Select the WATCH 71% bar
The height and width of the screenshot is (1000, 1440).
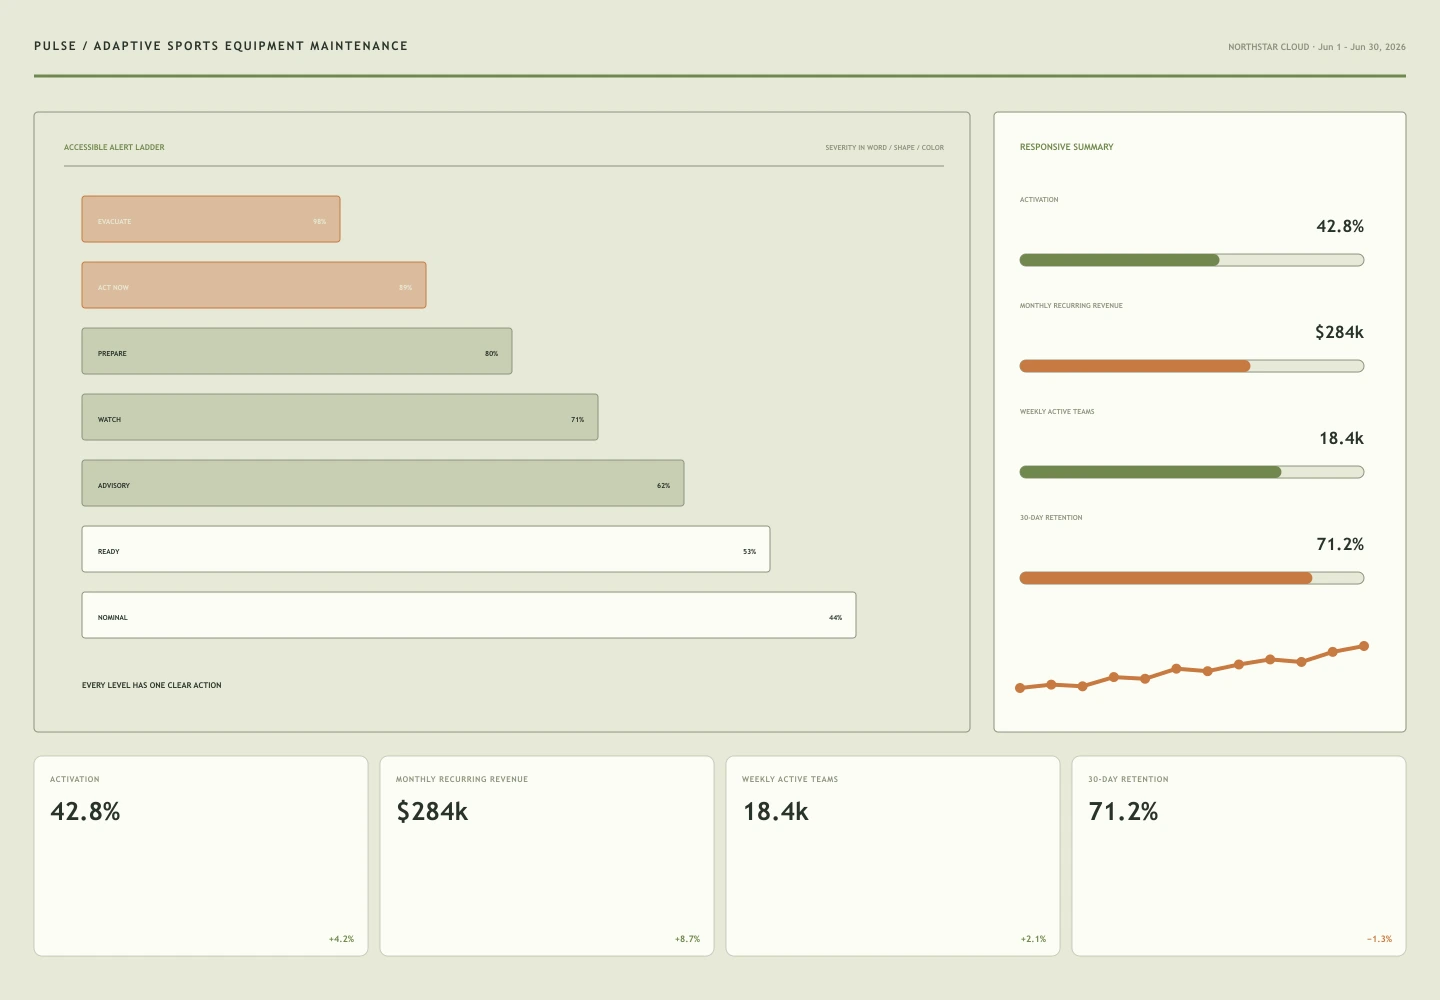coord(340,417)
